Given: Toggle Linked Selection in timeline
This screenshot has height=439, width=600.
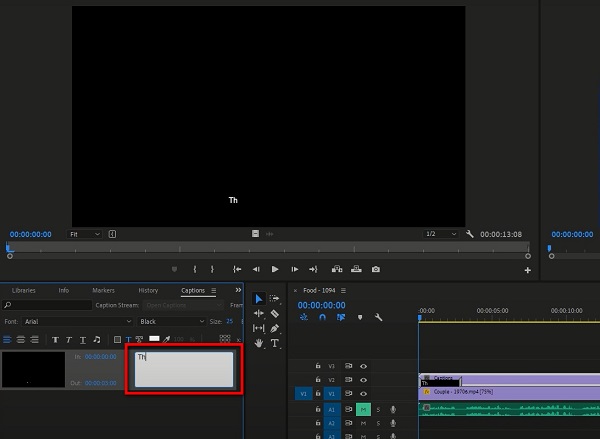Looking at the screenshot, I should [341, 317].
